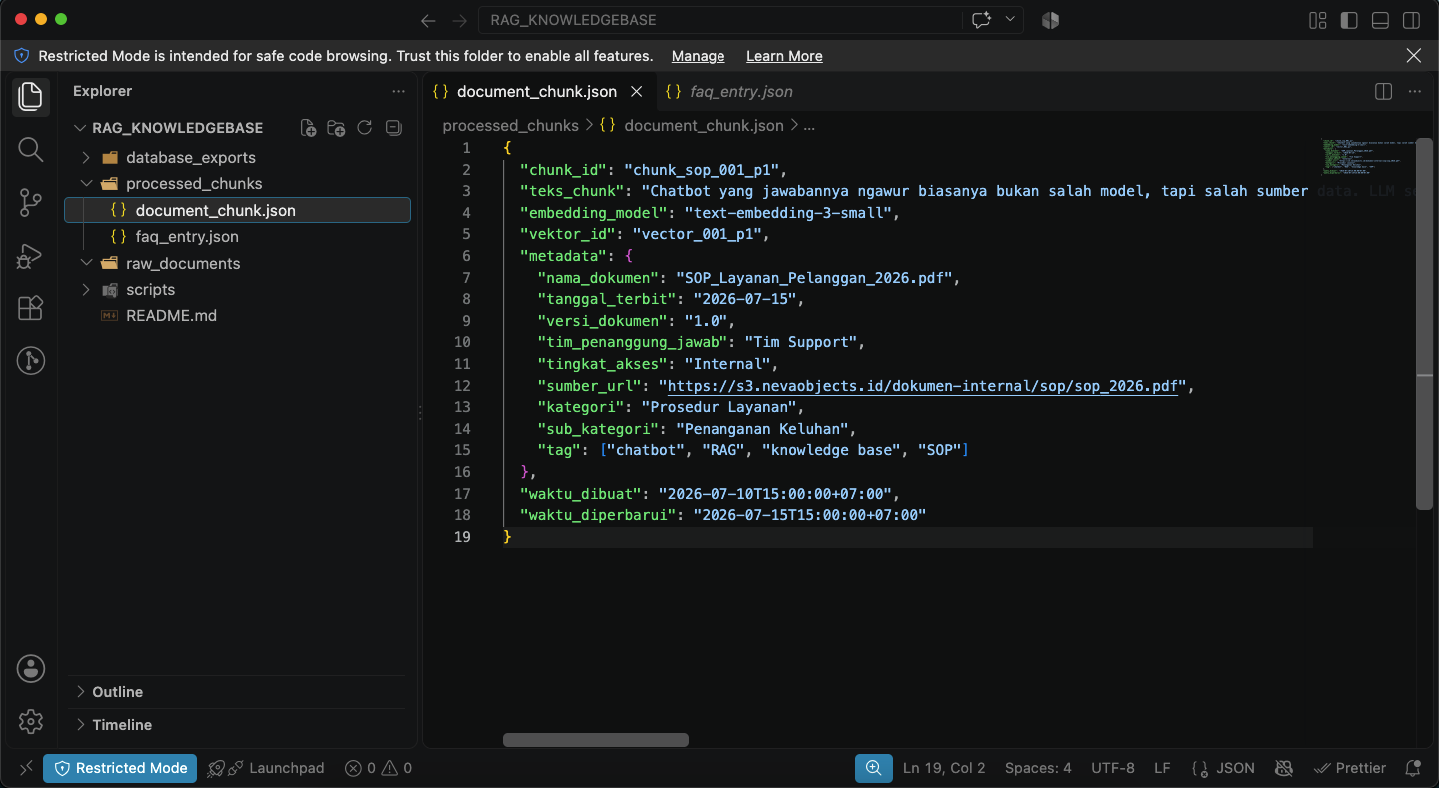
Task: Open Explorer panel more actions menu
Action: point(399,91)
